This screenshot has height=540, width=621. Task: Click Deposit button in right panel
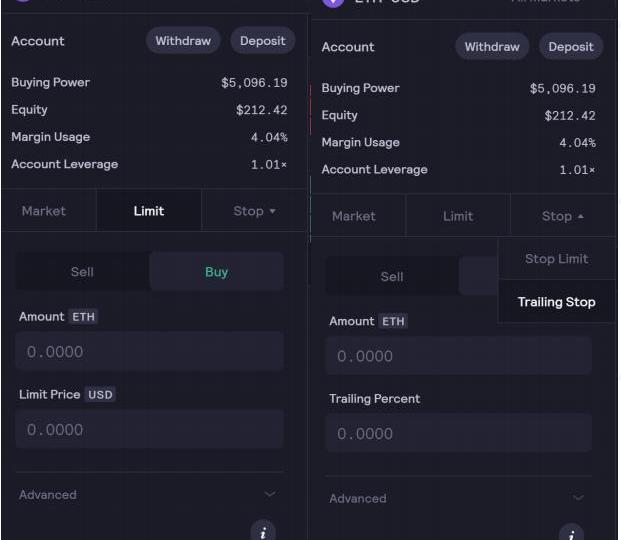click(571, 47)
